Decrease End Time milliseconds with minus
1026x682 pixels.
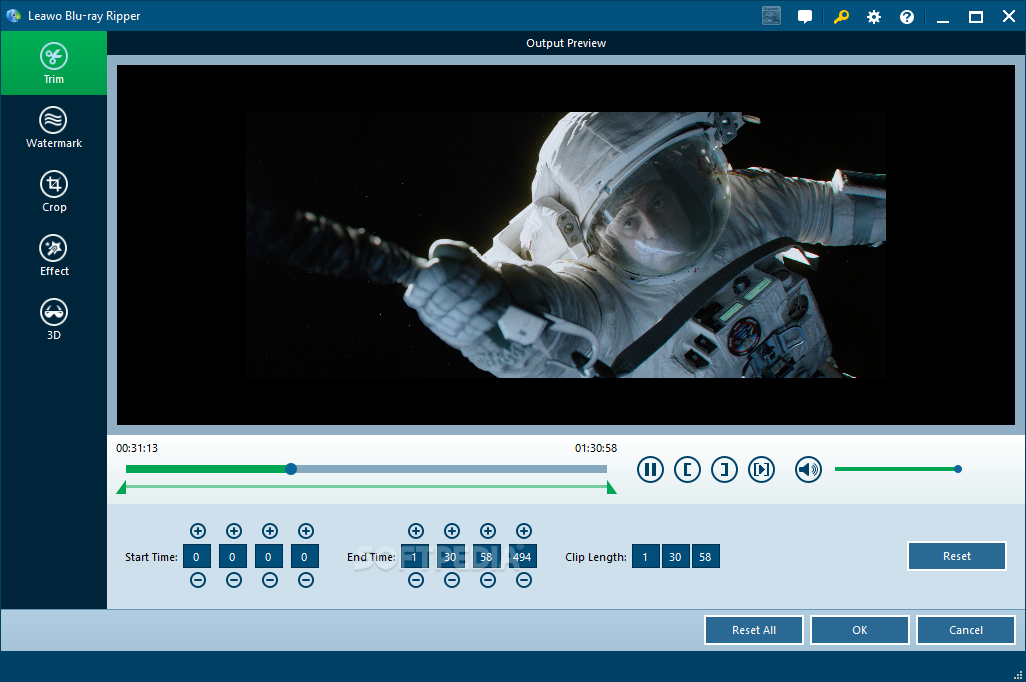523,580
